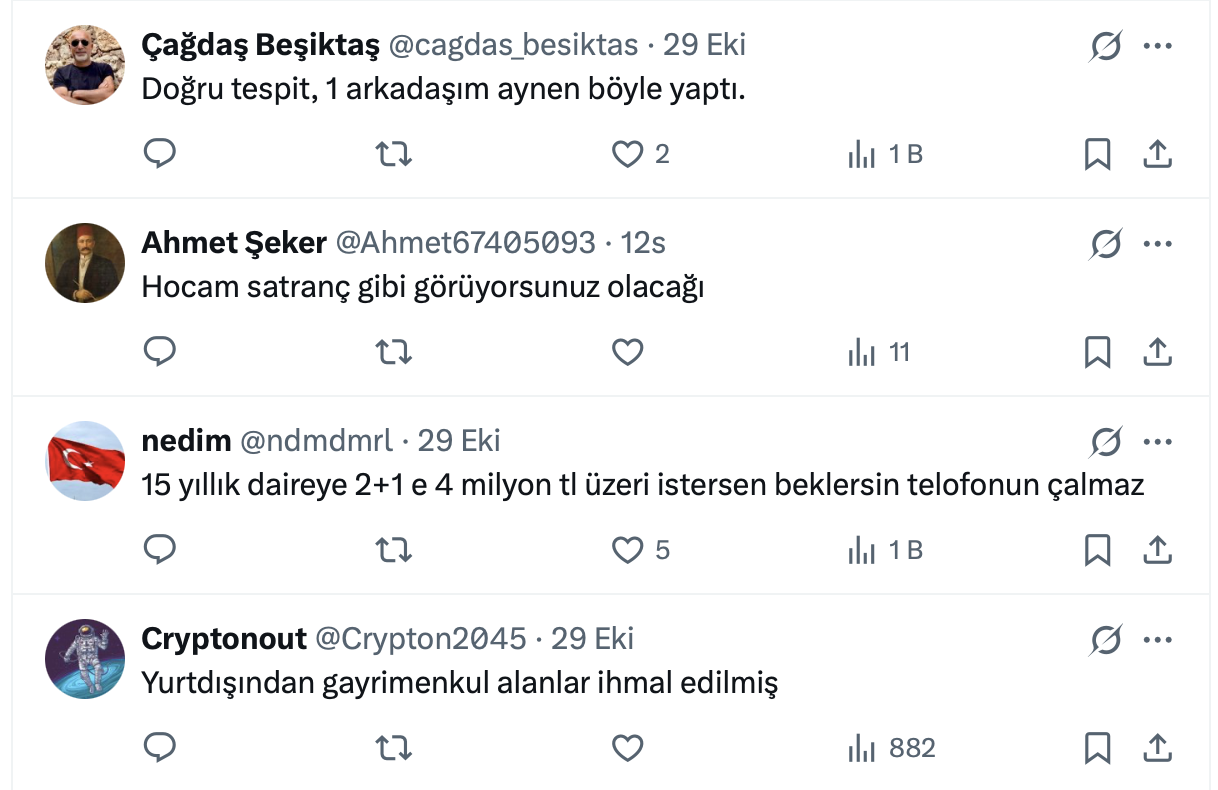The height and width of the screenshot is (790, 1218).
Task: Share Ahmet Şeker's tweet
Action: coord(1157,352)
